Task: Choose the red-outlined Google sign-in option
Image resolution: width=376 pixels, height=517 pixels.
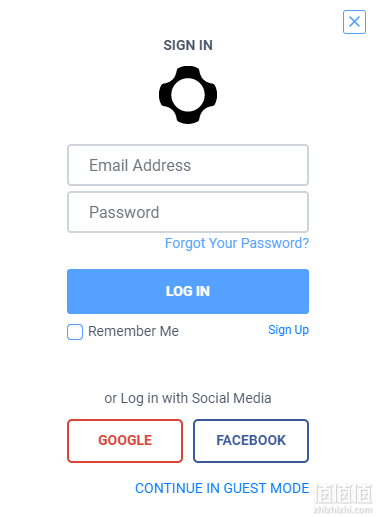Action: (125, 441)
